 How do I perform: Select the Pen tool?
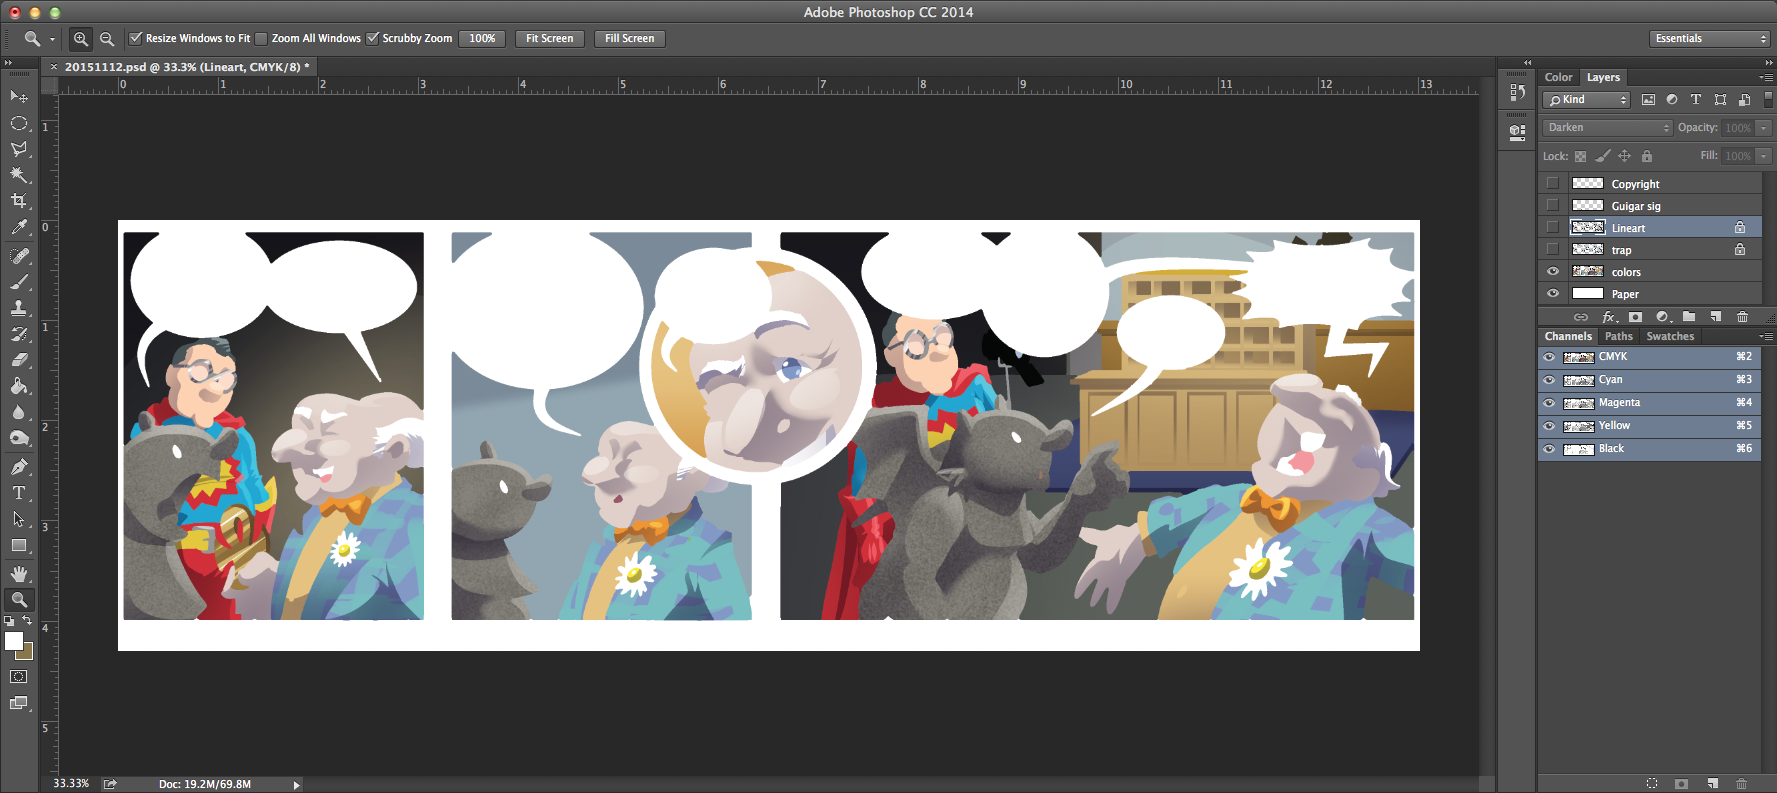pos(19,467)
